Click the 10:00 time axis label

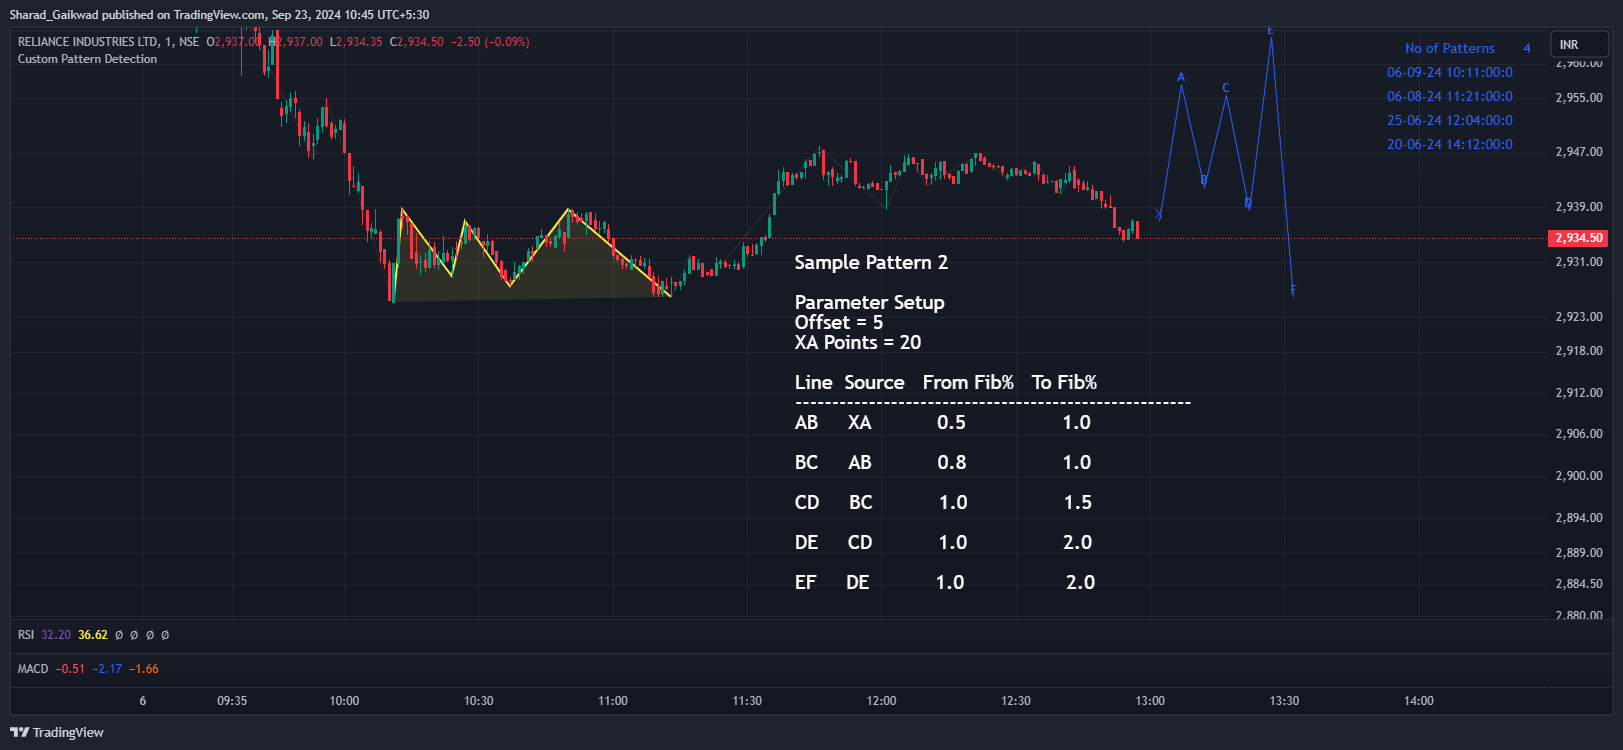(344, 701)
